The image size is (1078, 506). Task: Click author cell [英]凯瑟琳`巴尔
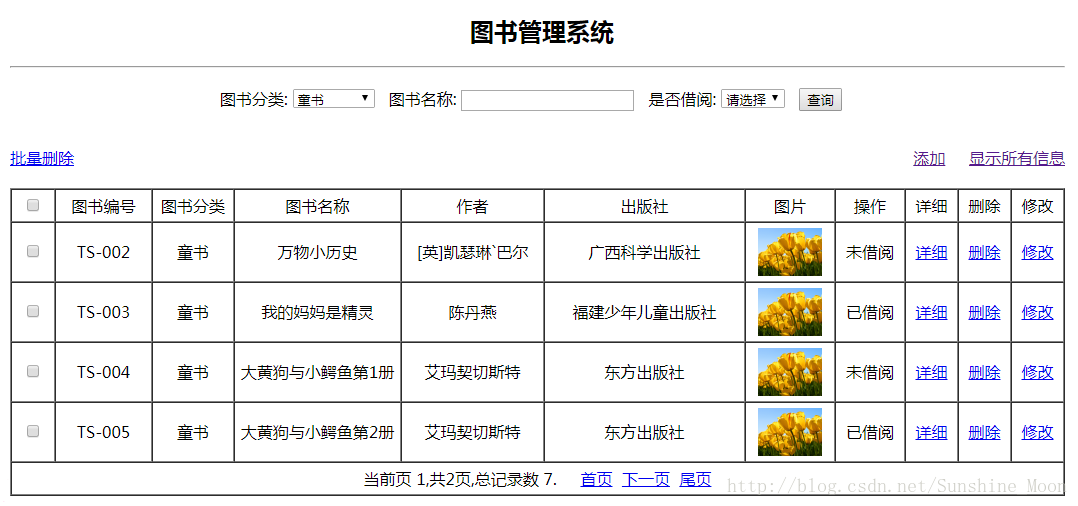click(472, 252)
